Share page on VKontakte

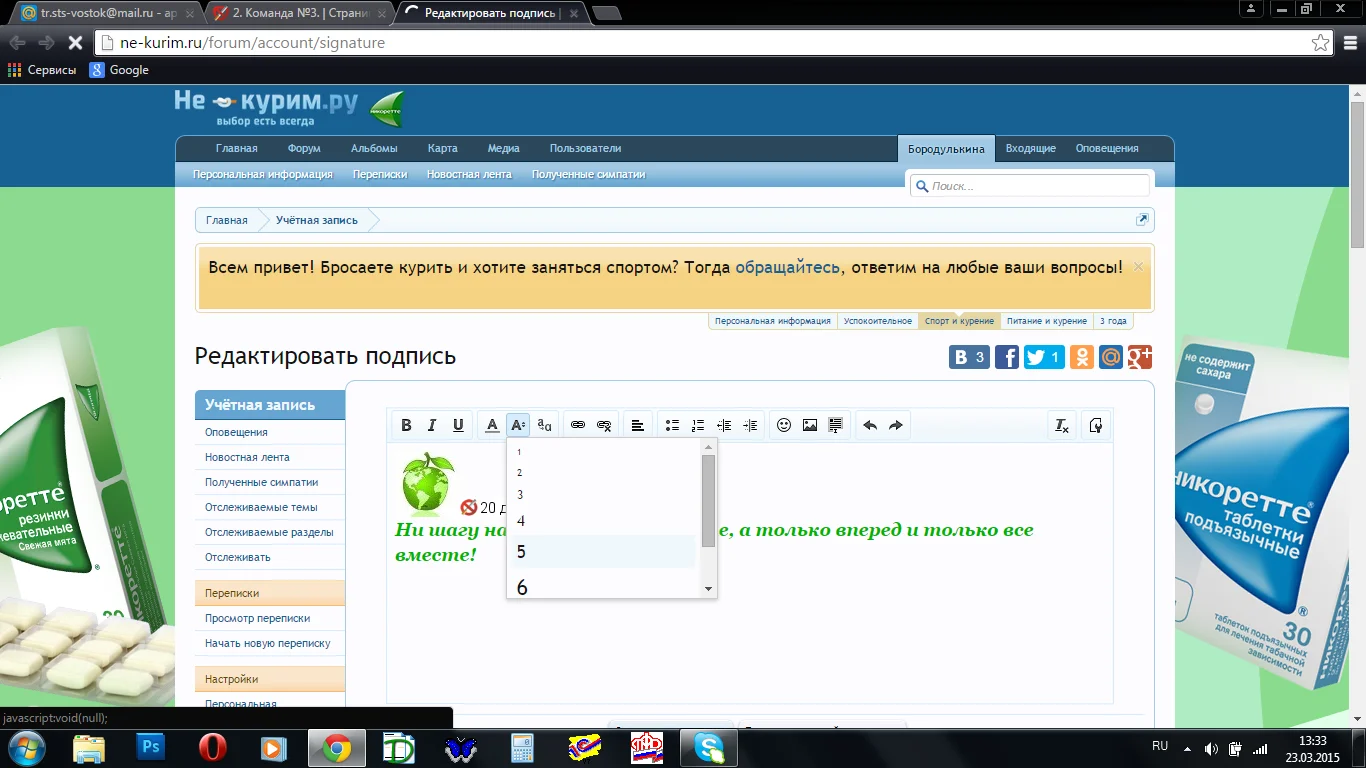coord(969,357)
